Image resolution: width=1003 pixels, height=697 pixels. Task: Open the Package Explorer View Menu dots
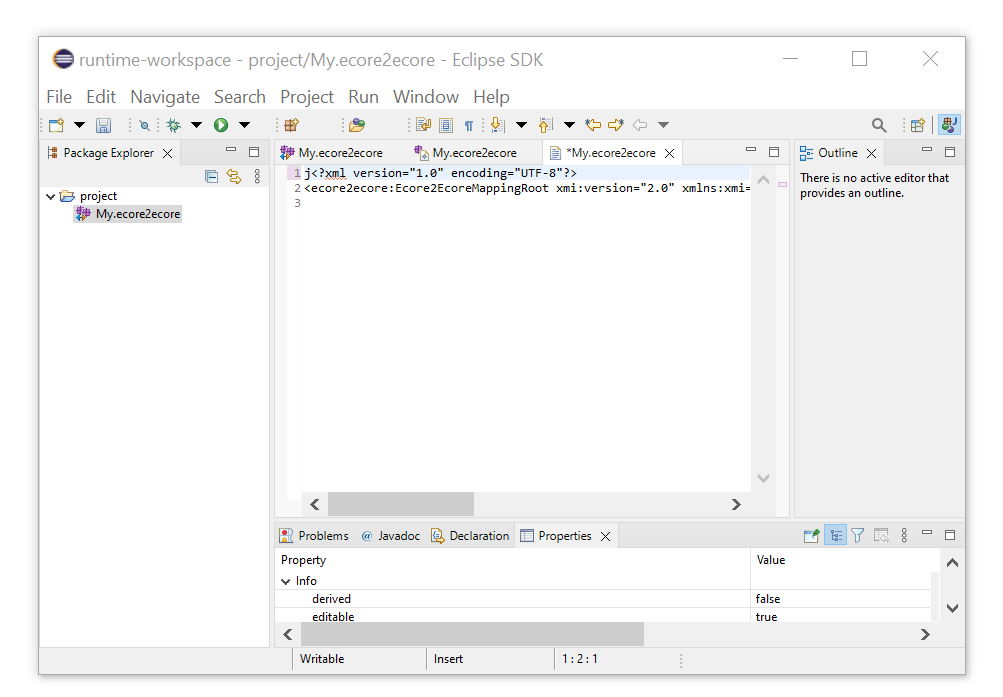pos(257,176)
